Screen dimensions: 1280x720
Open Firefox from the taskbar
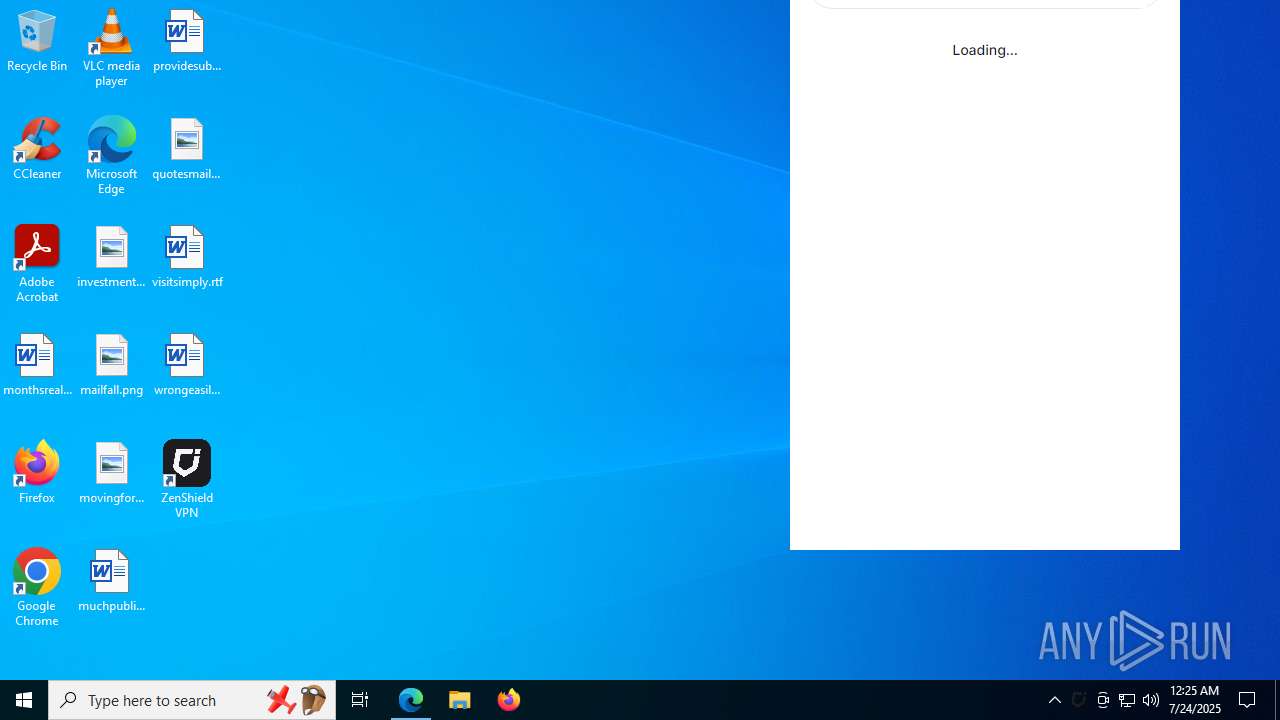(509, 700)
